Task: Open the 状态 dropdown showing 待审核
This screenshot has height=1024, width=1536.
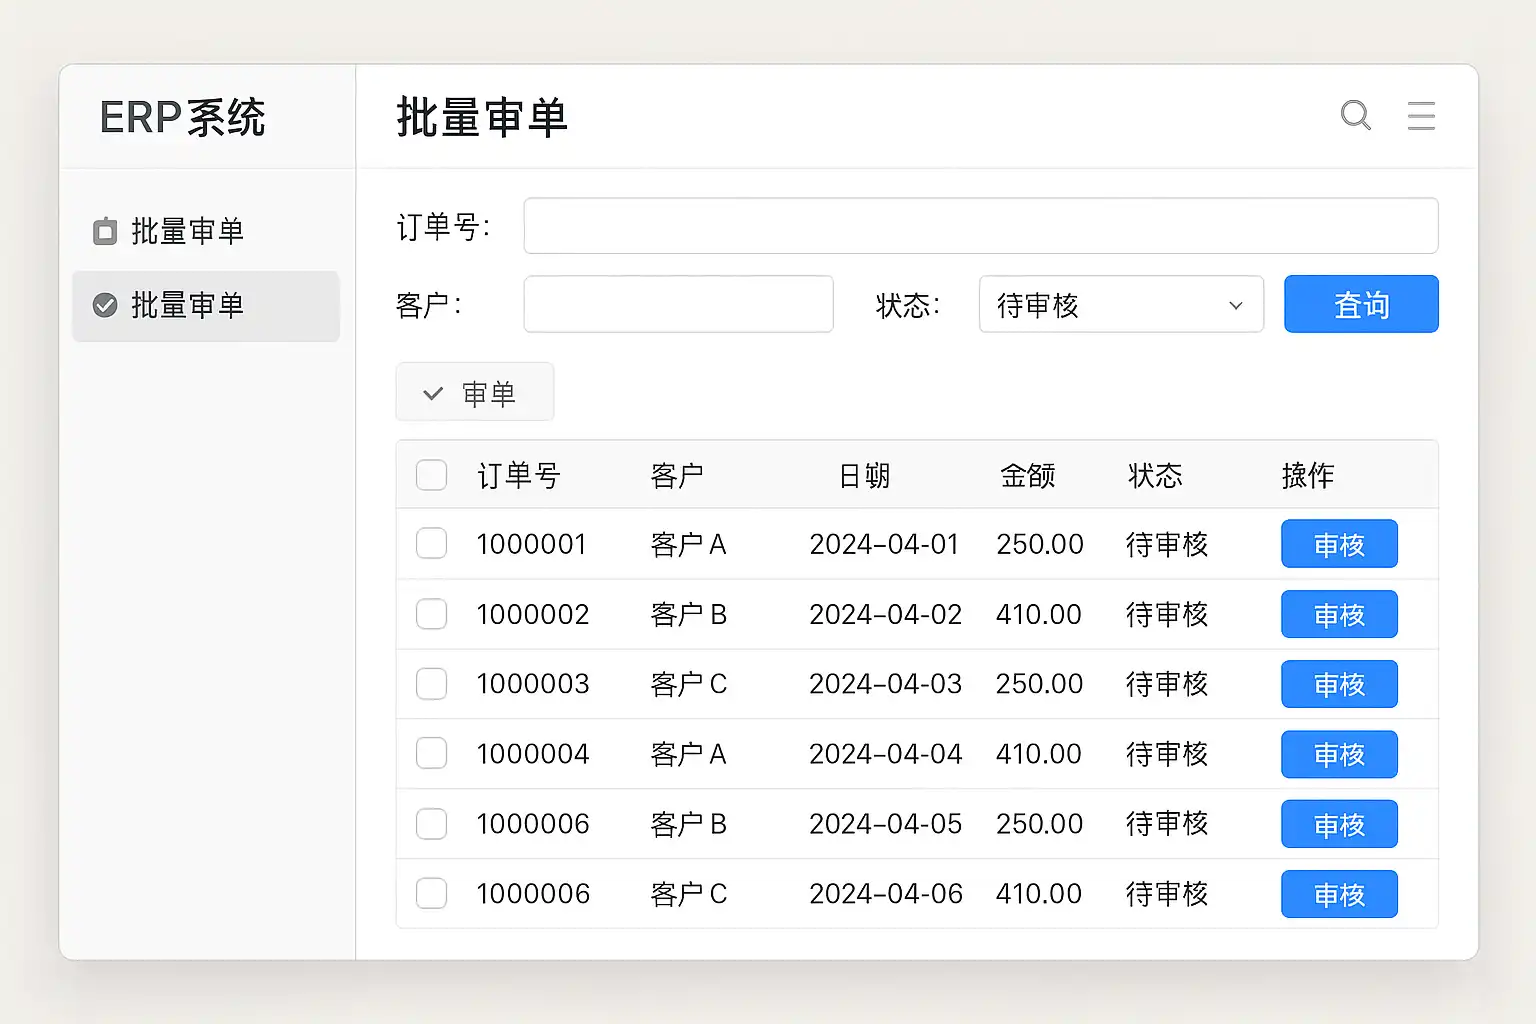Action: [1120, 304]
